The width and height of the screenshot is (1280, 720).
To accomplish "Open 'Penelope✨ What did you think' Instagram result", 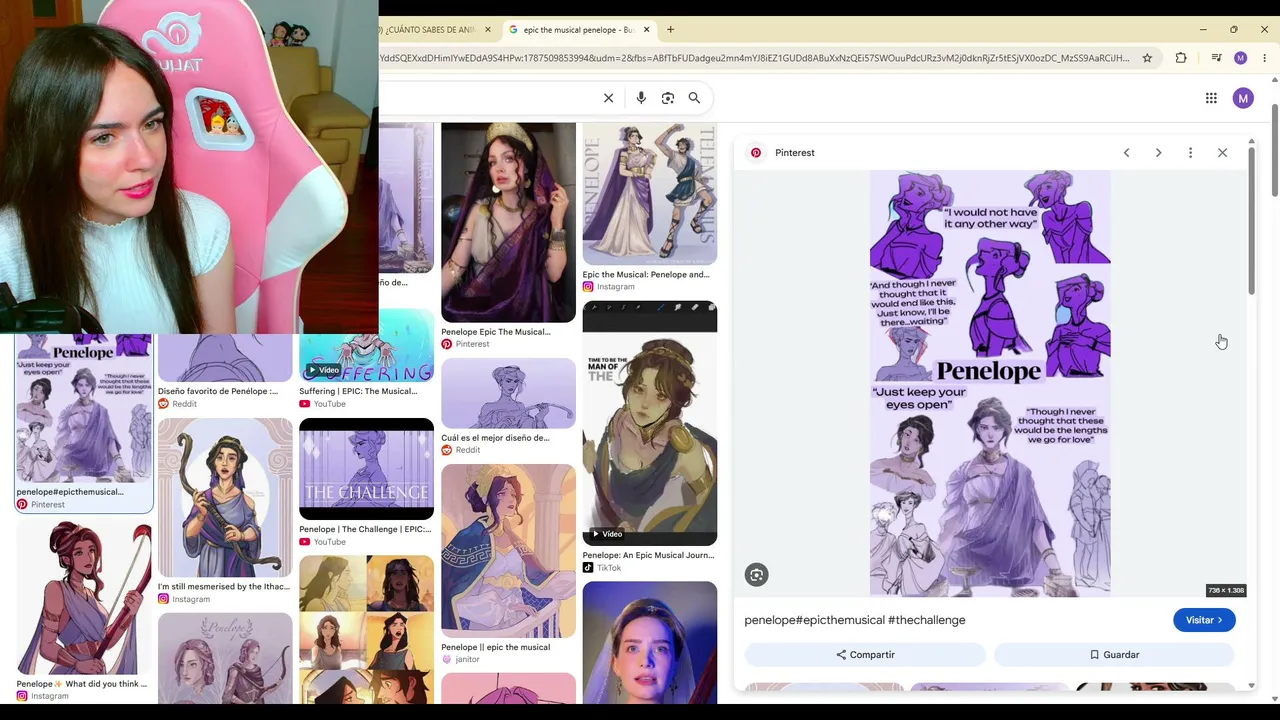I will [x=82, y=684].
